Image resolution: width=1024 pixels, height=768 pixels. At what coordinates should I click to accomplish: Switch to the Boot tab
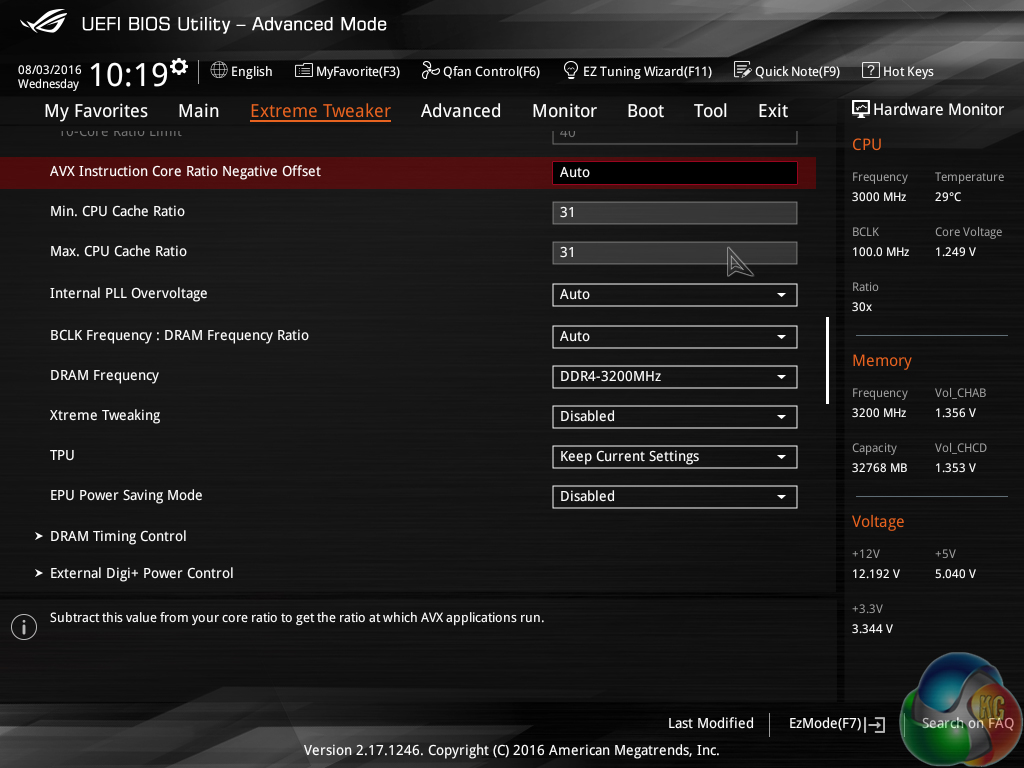coord(645,111)
